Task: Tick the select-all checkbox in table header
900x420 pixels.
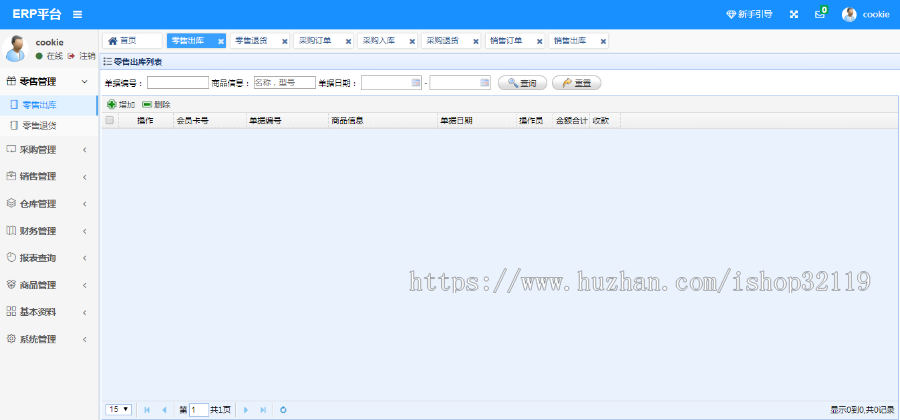Action: (x=109, y=120)
